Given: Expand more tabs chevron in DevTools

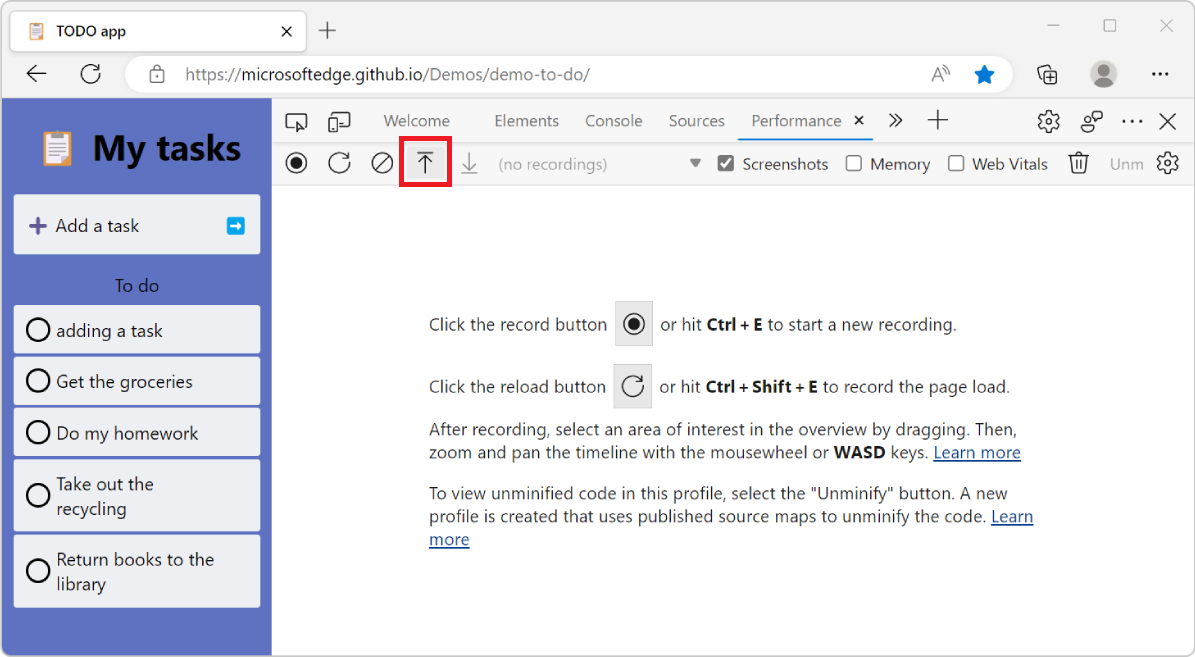Looking at the screenshot, I should pyautogui.click(x=895, y=120).
